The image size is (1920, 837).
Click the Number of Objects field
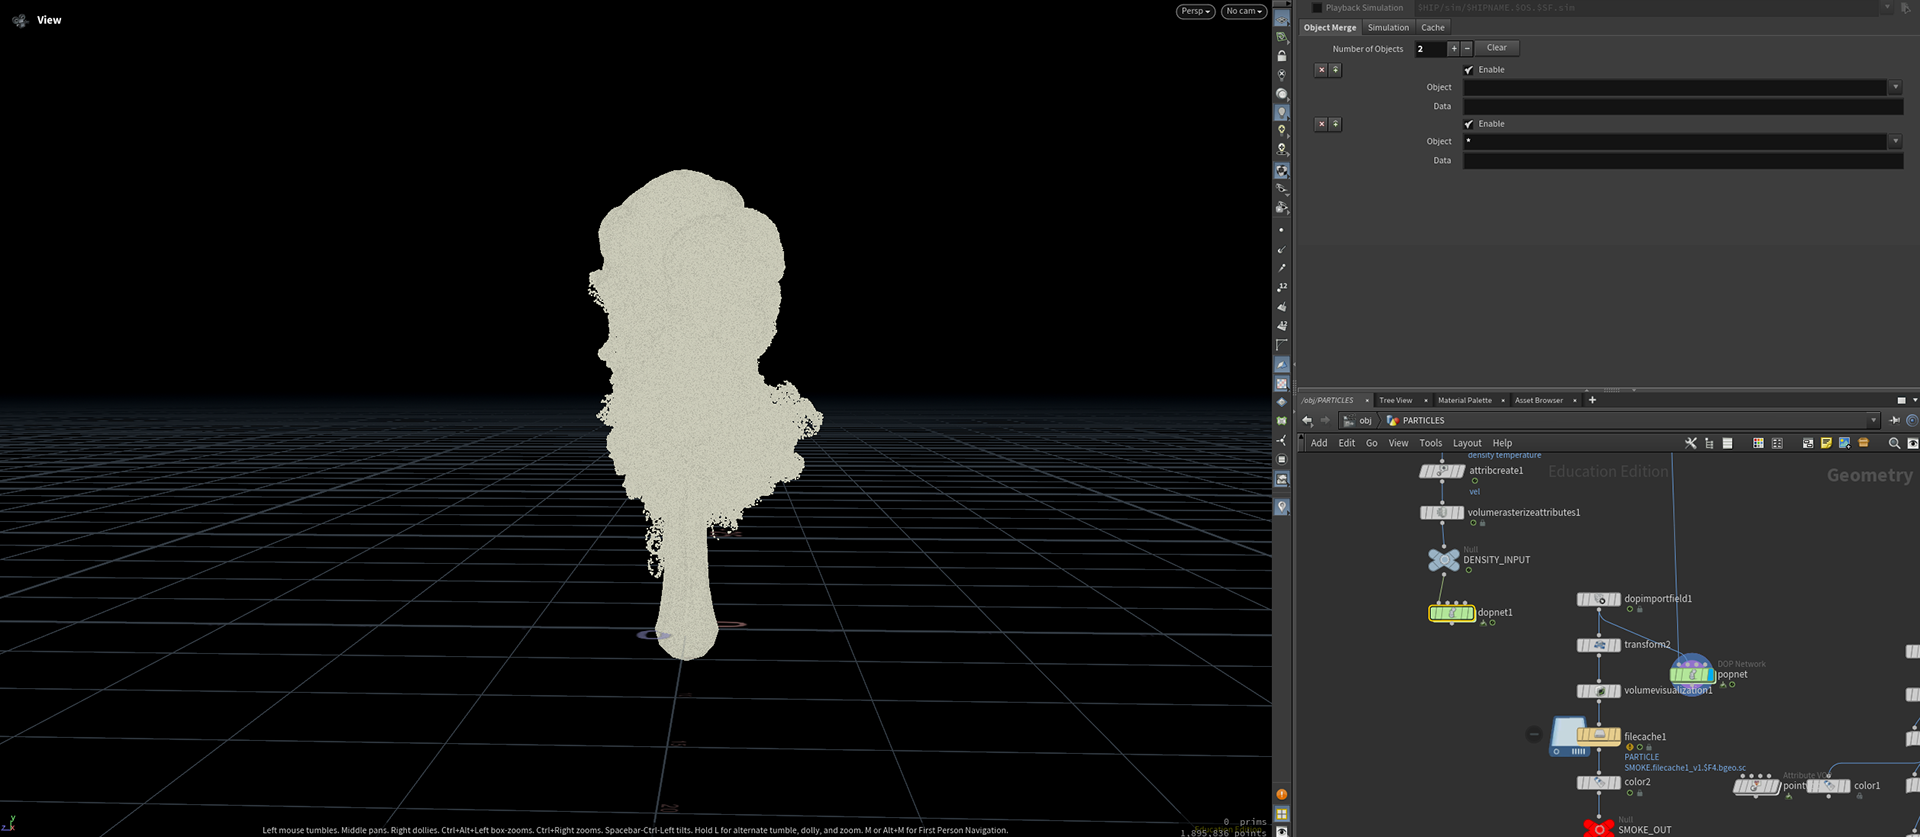(1430, 49)
